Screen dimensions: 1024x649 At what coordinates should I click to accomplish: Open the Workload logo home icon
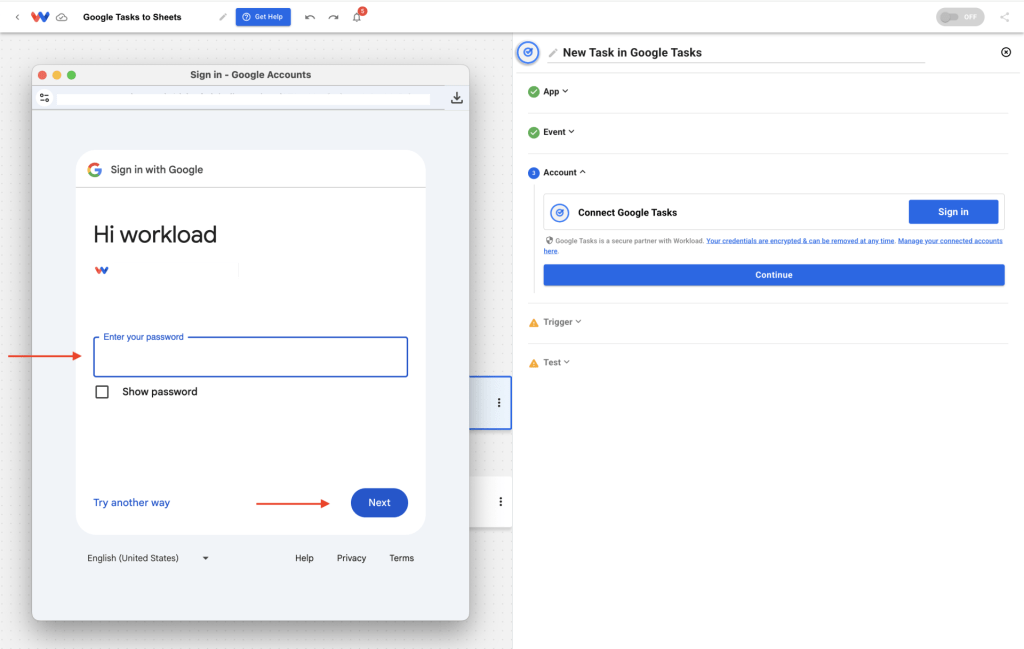click(x=40, y=17)
